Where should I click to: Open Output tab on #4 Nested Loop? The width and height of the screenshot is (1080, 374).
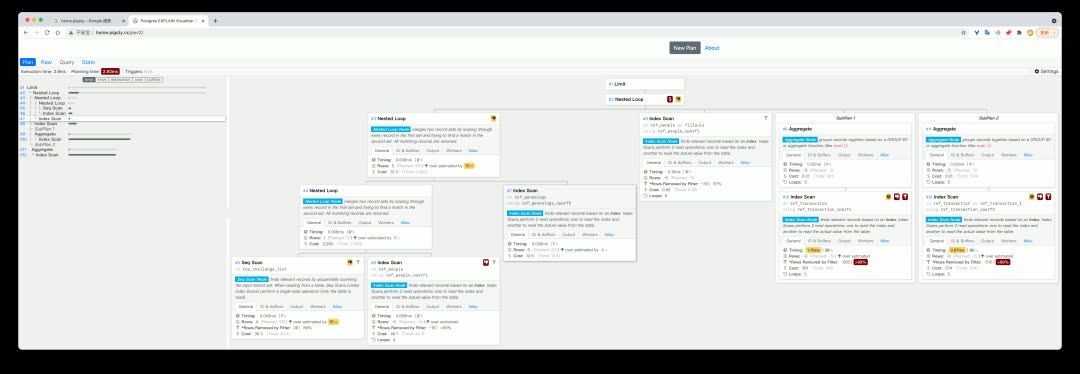(364, 222)
